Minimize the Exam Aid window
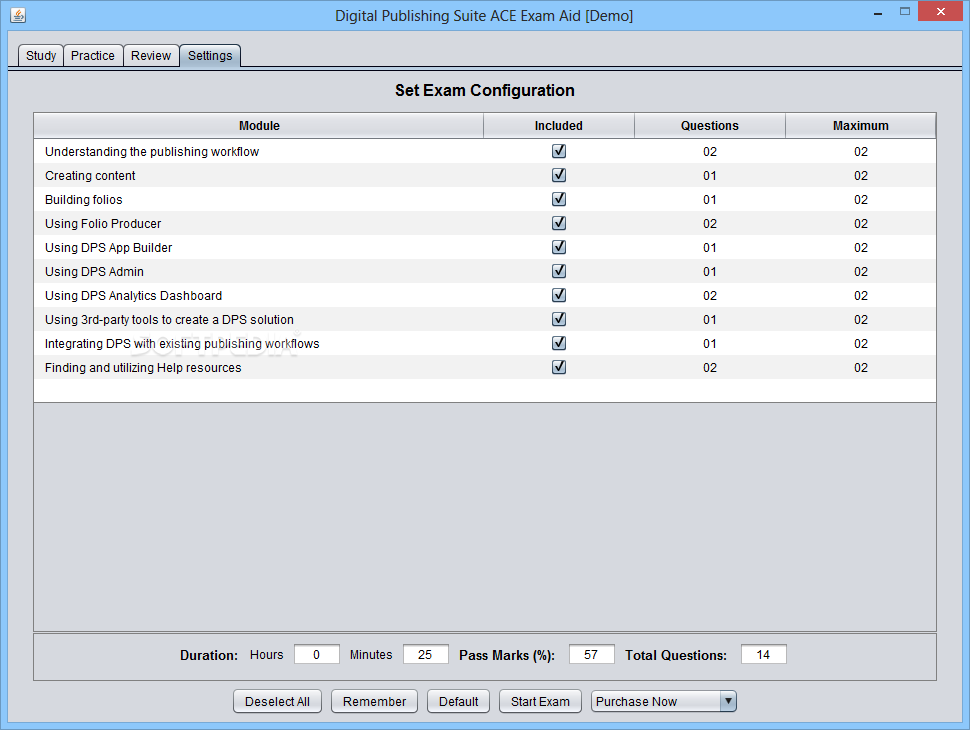The height and width of the screenshot is (730, 970). tap(877, 12)
